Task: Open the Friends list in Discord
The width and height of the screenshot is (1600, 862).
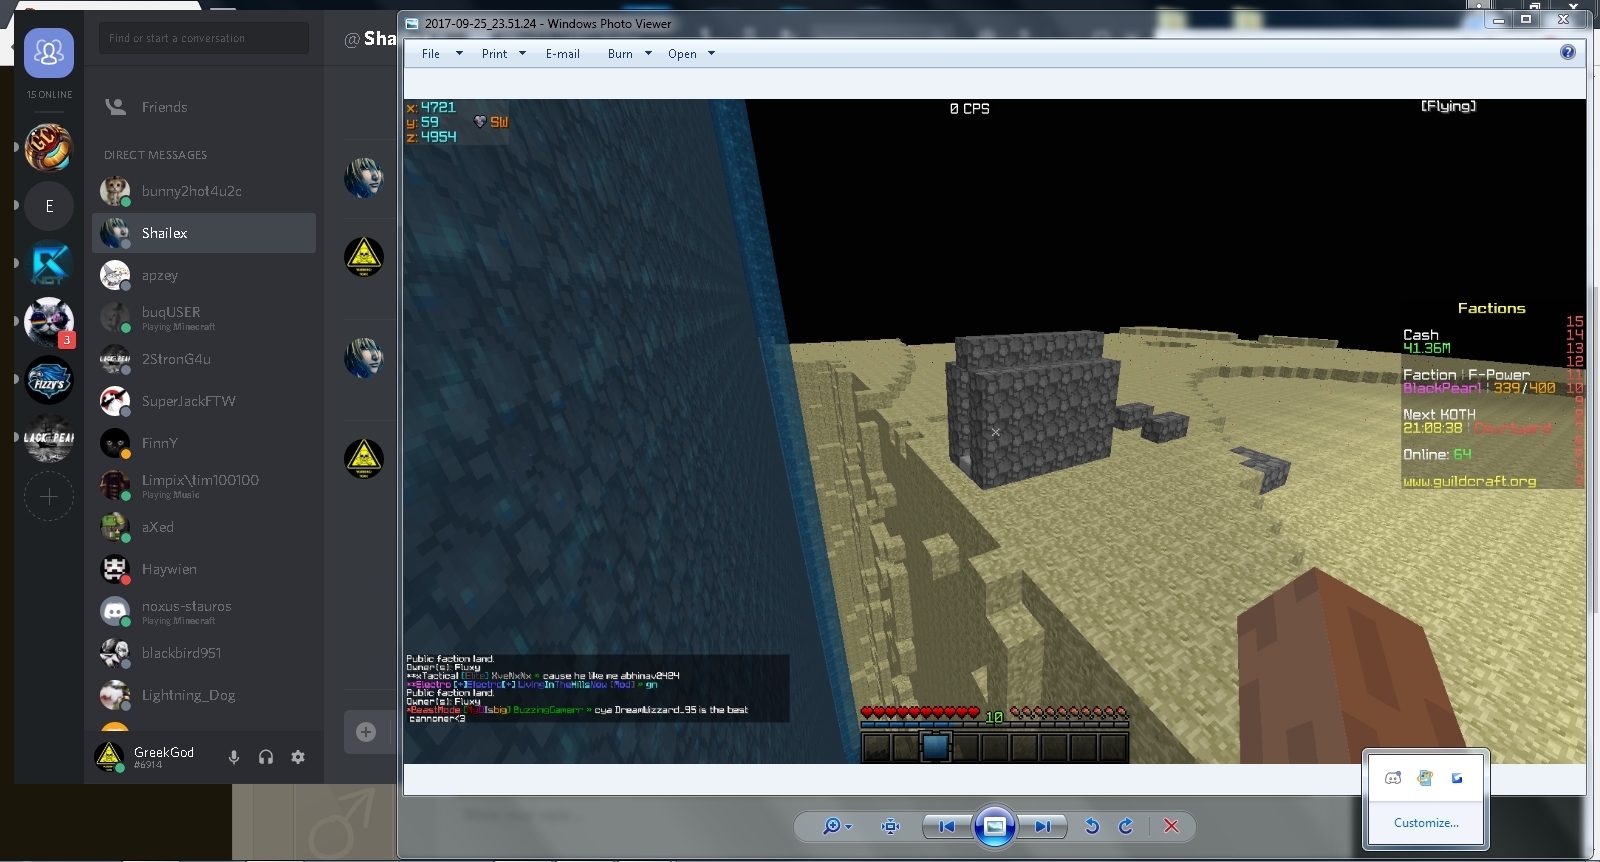Action: [x=204, y=107]
